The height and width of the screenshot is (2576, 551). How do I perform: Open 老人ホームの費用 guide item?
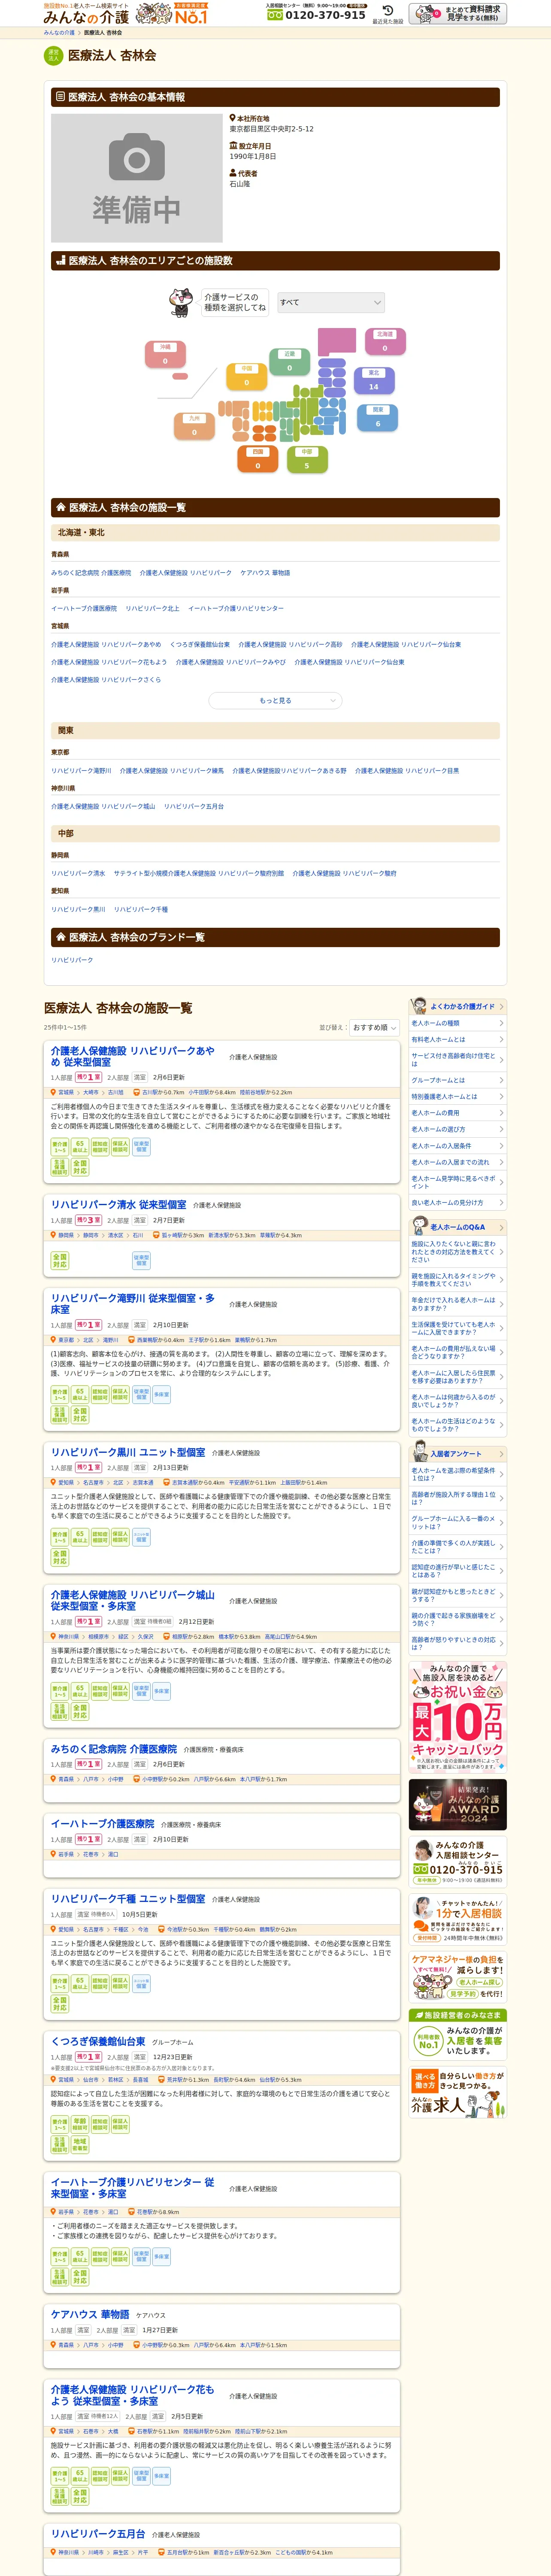(458, 1113)
